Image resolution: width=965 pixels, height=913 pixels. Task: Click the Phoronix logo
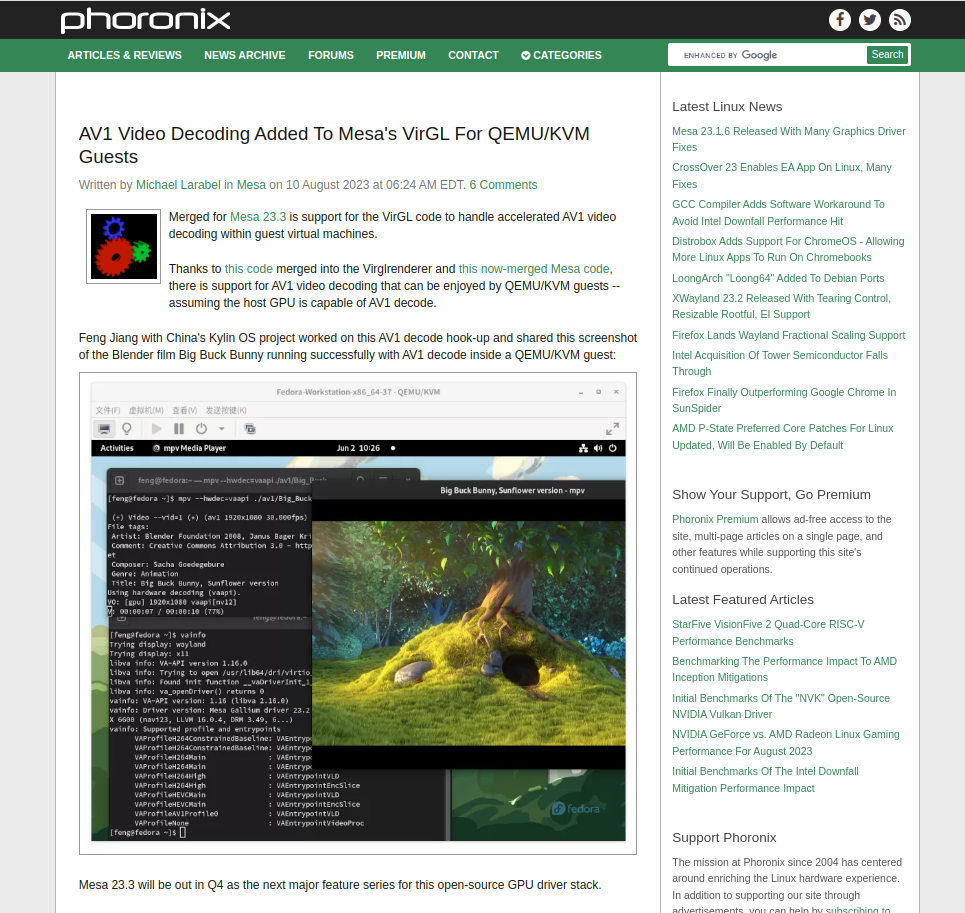(145, 20)
